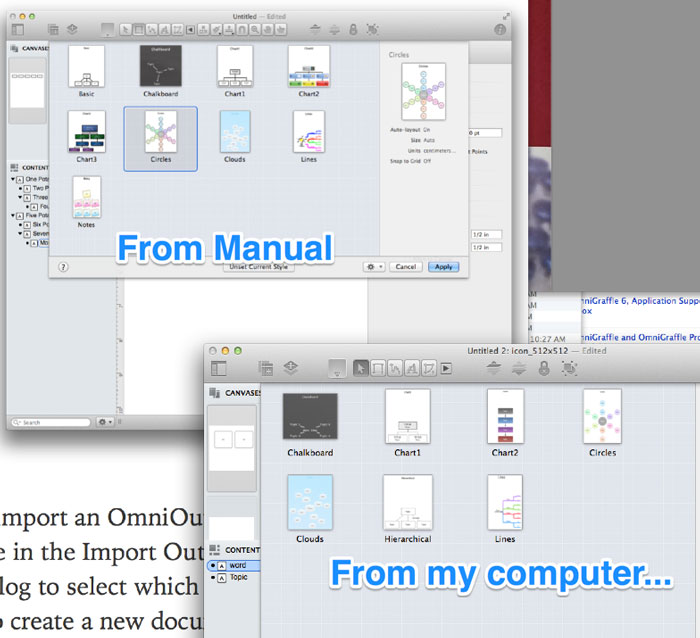Pick Magnet tool in Untitled window toolbar
The height and width of the screenshot is (638, 700).
(x=242, y=29)
